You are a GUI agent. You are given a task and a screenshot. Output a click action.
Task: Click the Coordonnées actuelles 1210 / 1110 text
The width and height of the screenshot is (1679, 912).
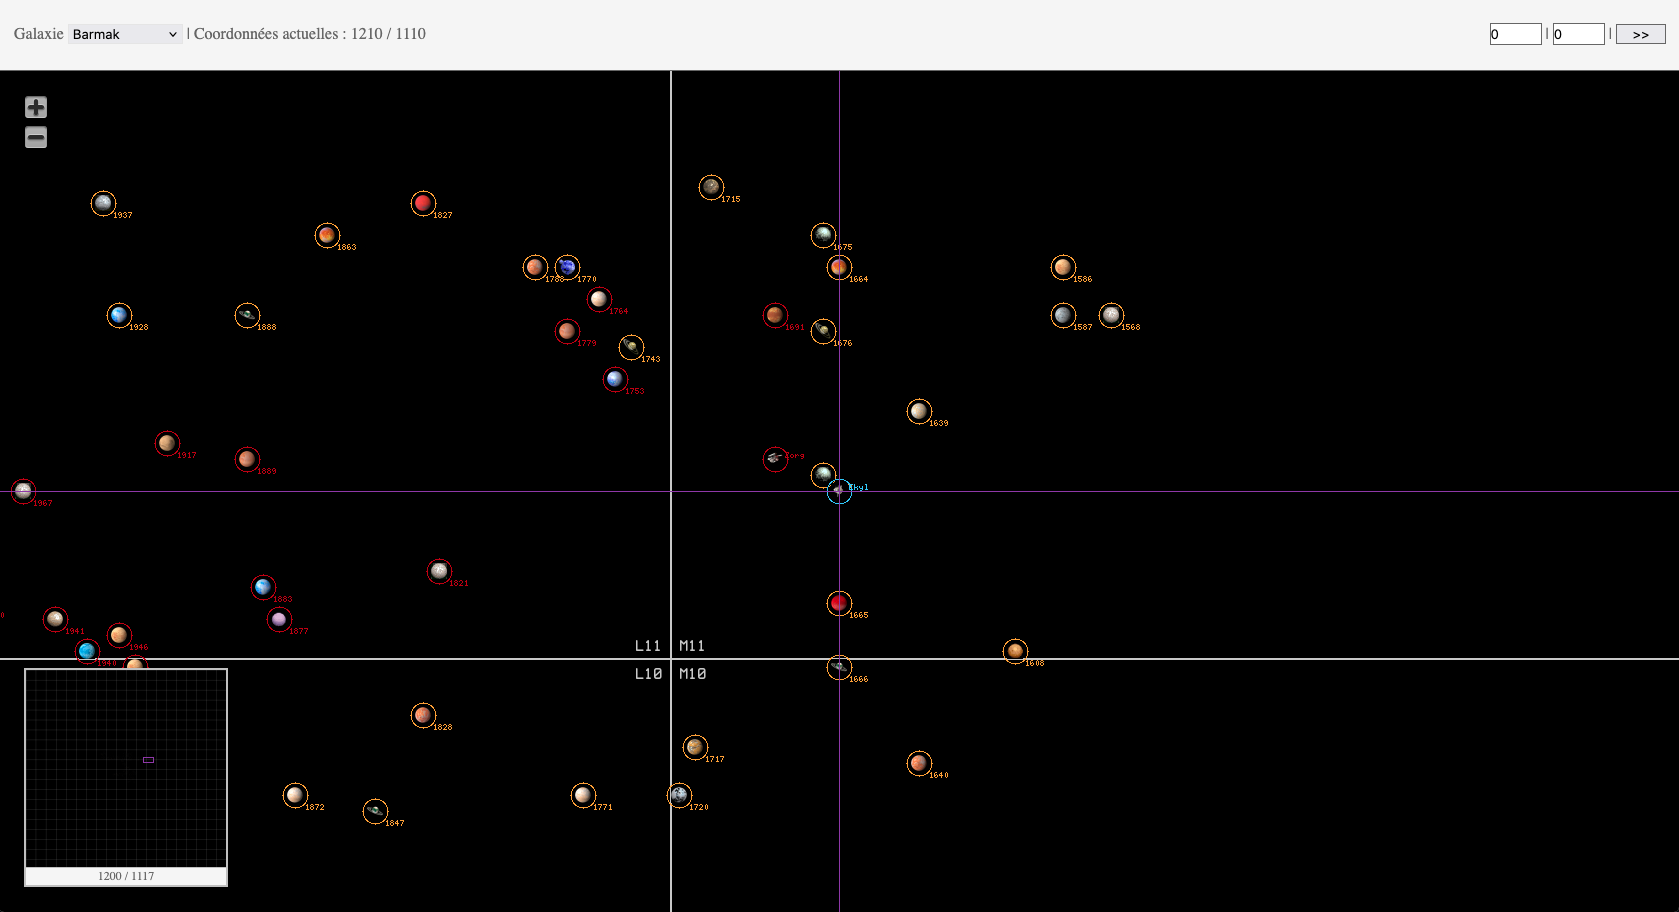coord(310,34)
